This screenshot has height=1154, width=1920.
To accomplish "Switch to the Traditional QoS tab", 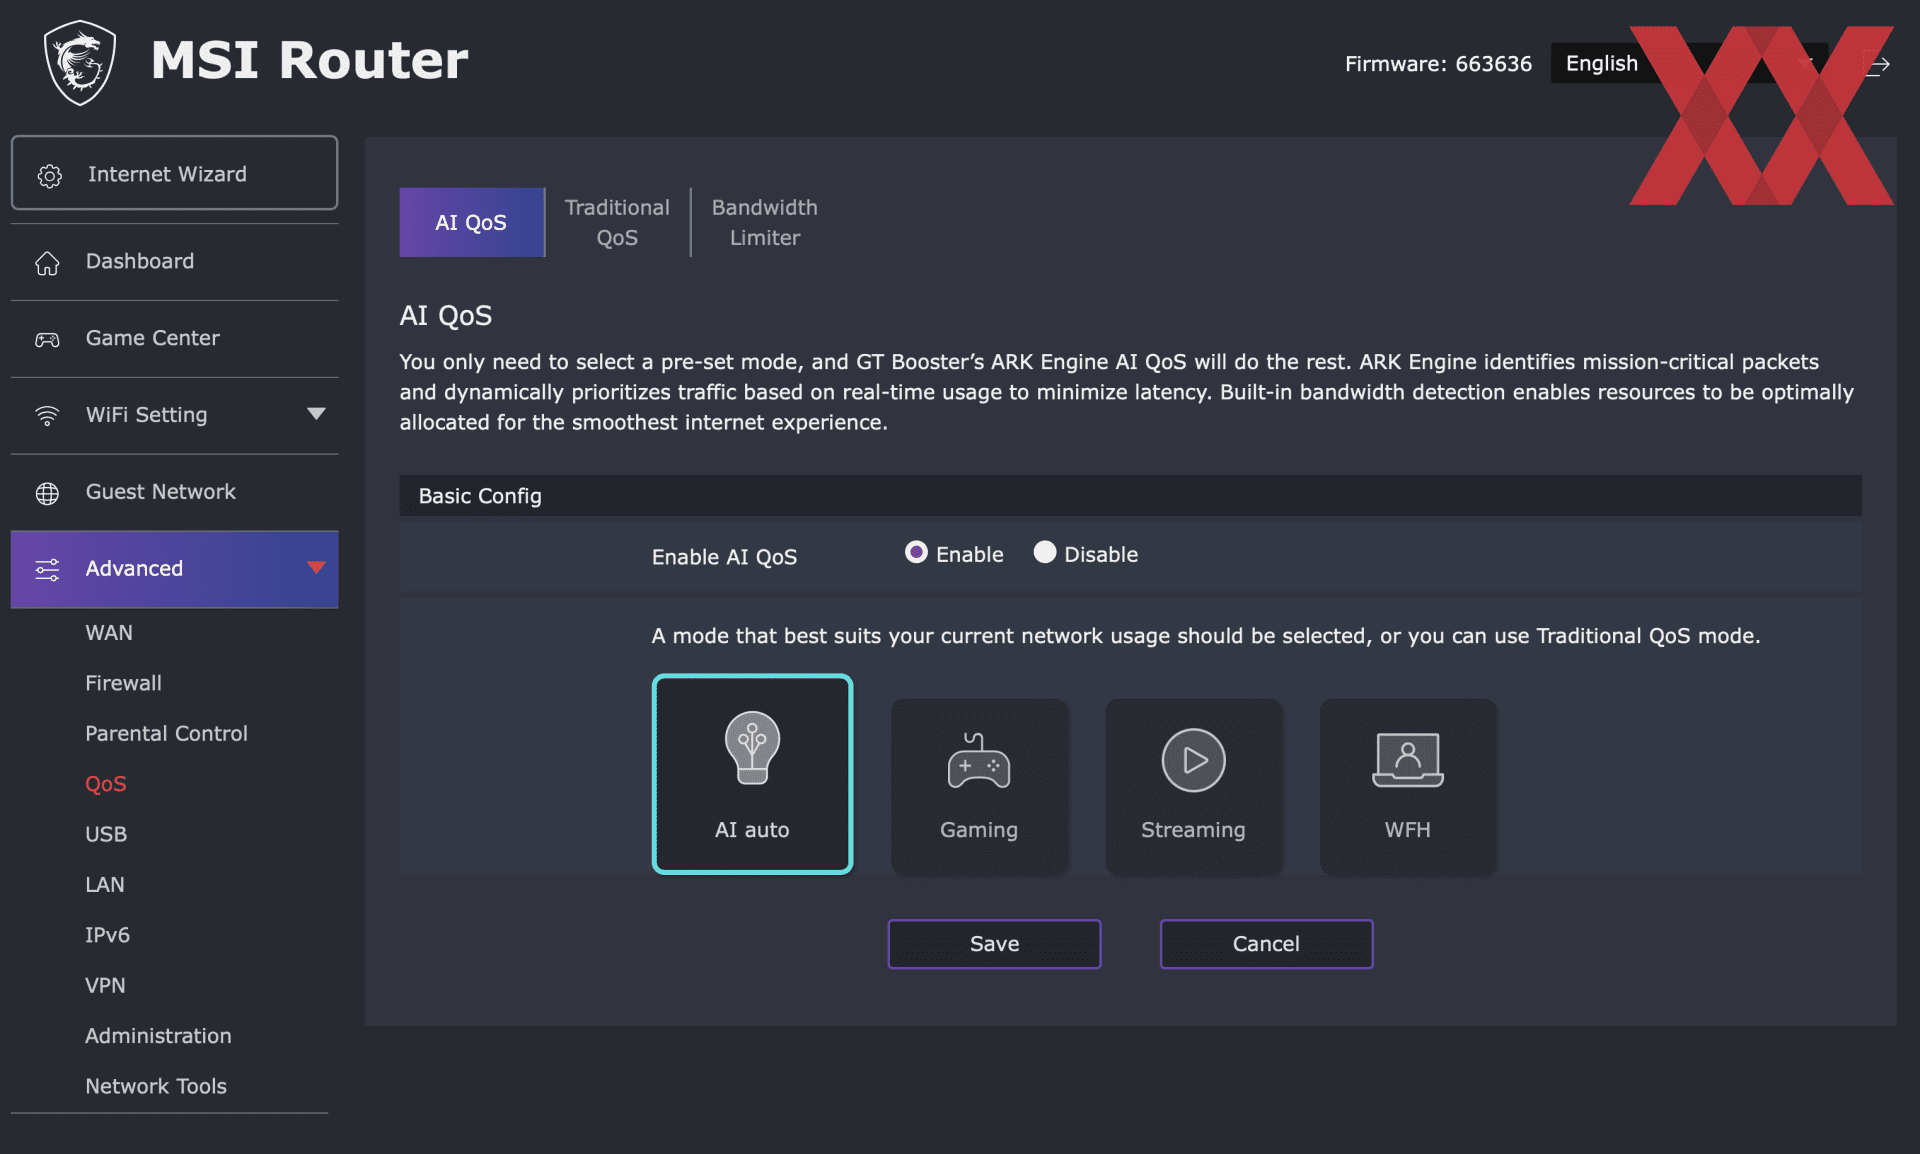I will coord(617,222).
